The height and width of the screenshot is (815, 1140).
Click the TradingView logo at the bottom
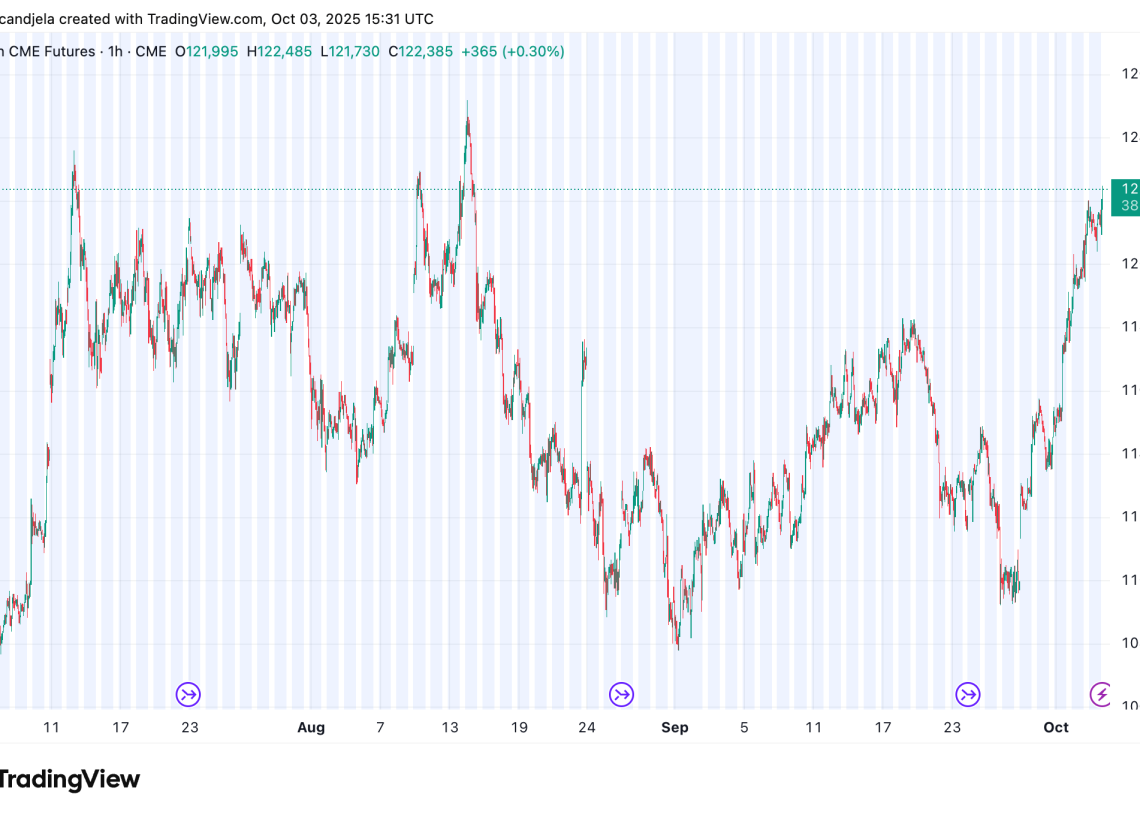click(68, 779)
